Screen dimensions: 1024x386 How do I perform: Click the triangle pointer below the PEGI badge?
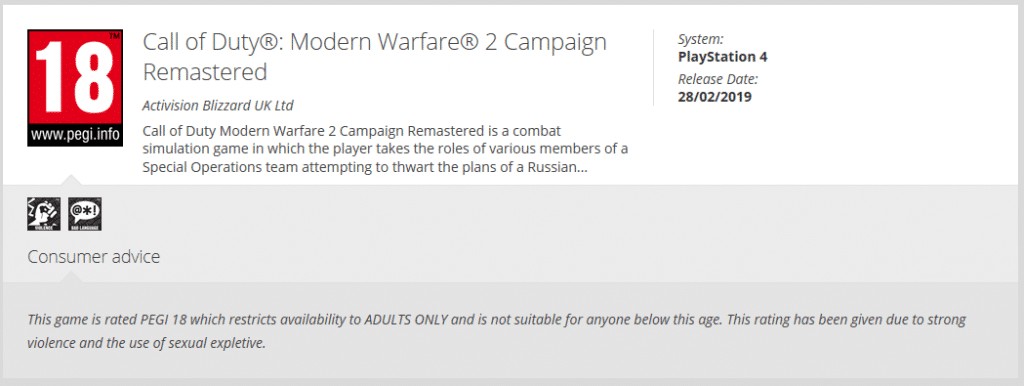72,180
